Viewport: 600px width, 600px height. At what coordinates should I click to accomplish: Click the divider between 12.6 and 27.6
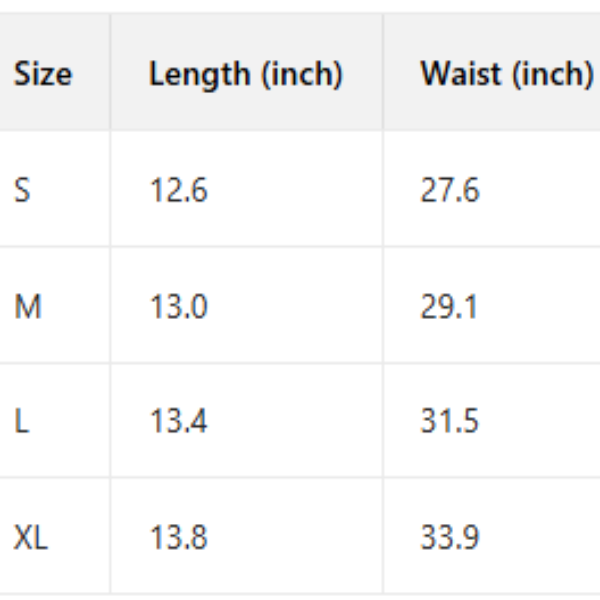382,190
